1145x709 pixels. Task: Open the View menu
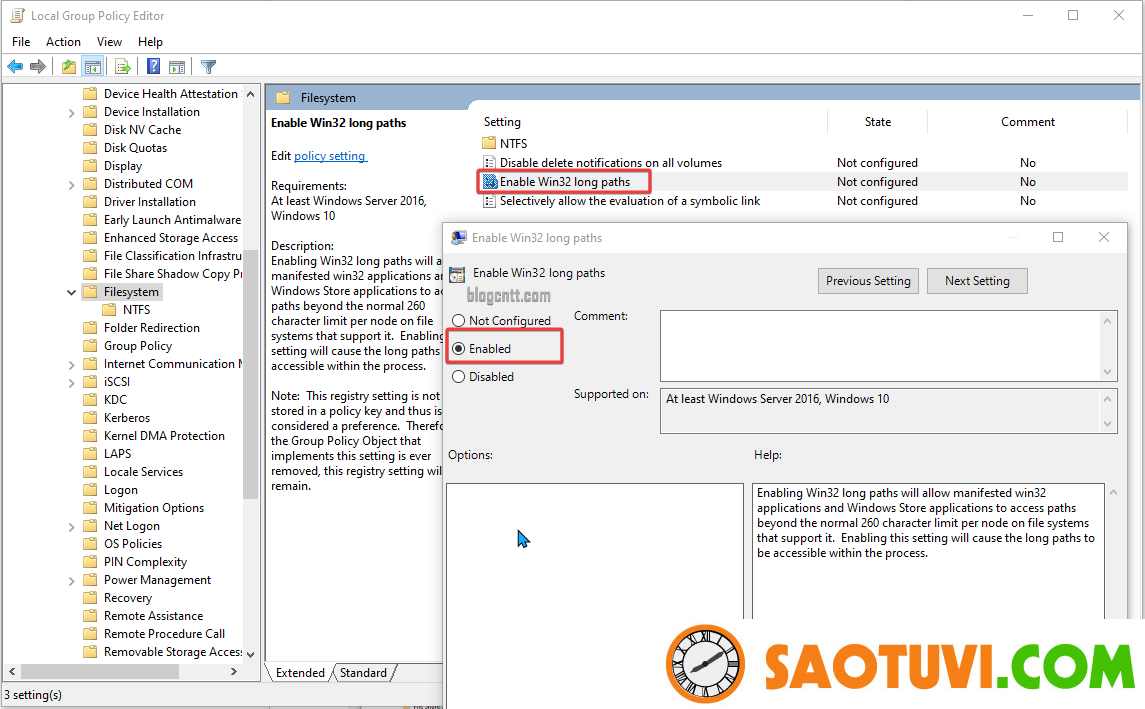click(110, 42)
